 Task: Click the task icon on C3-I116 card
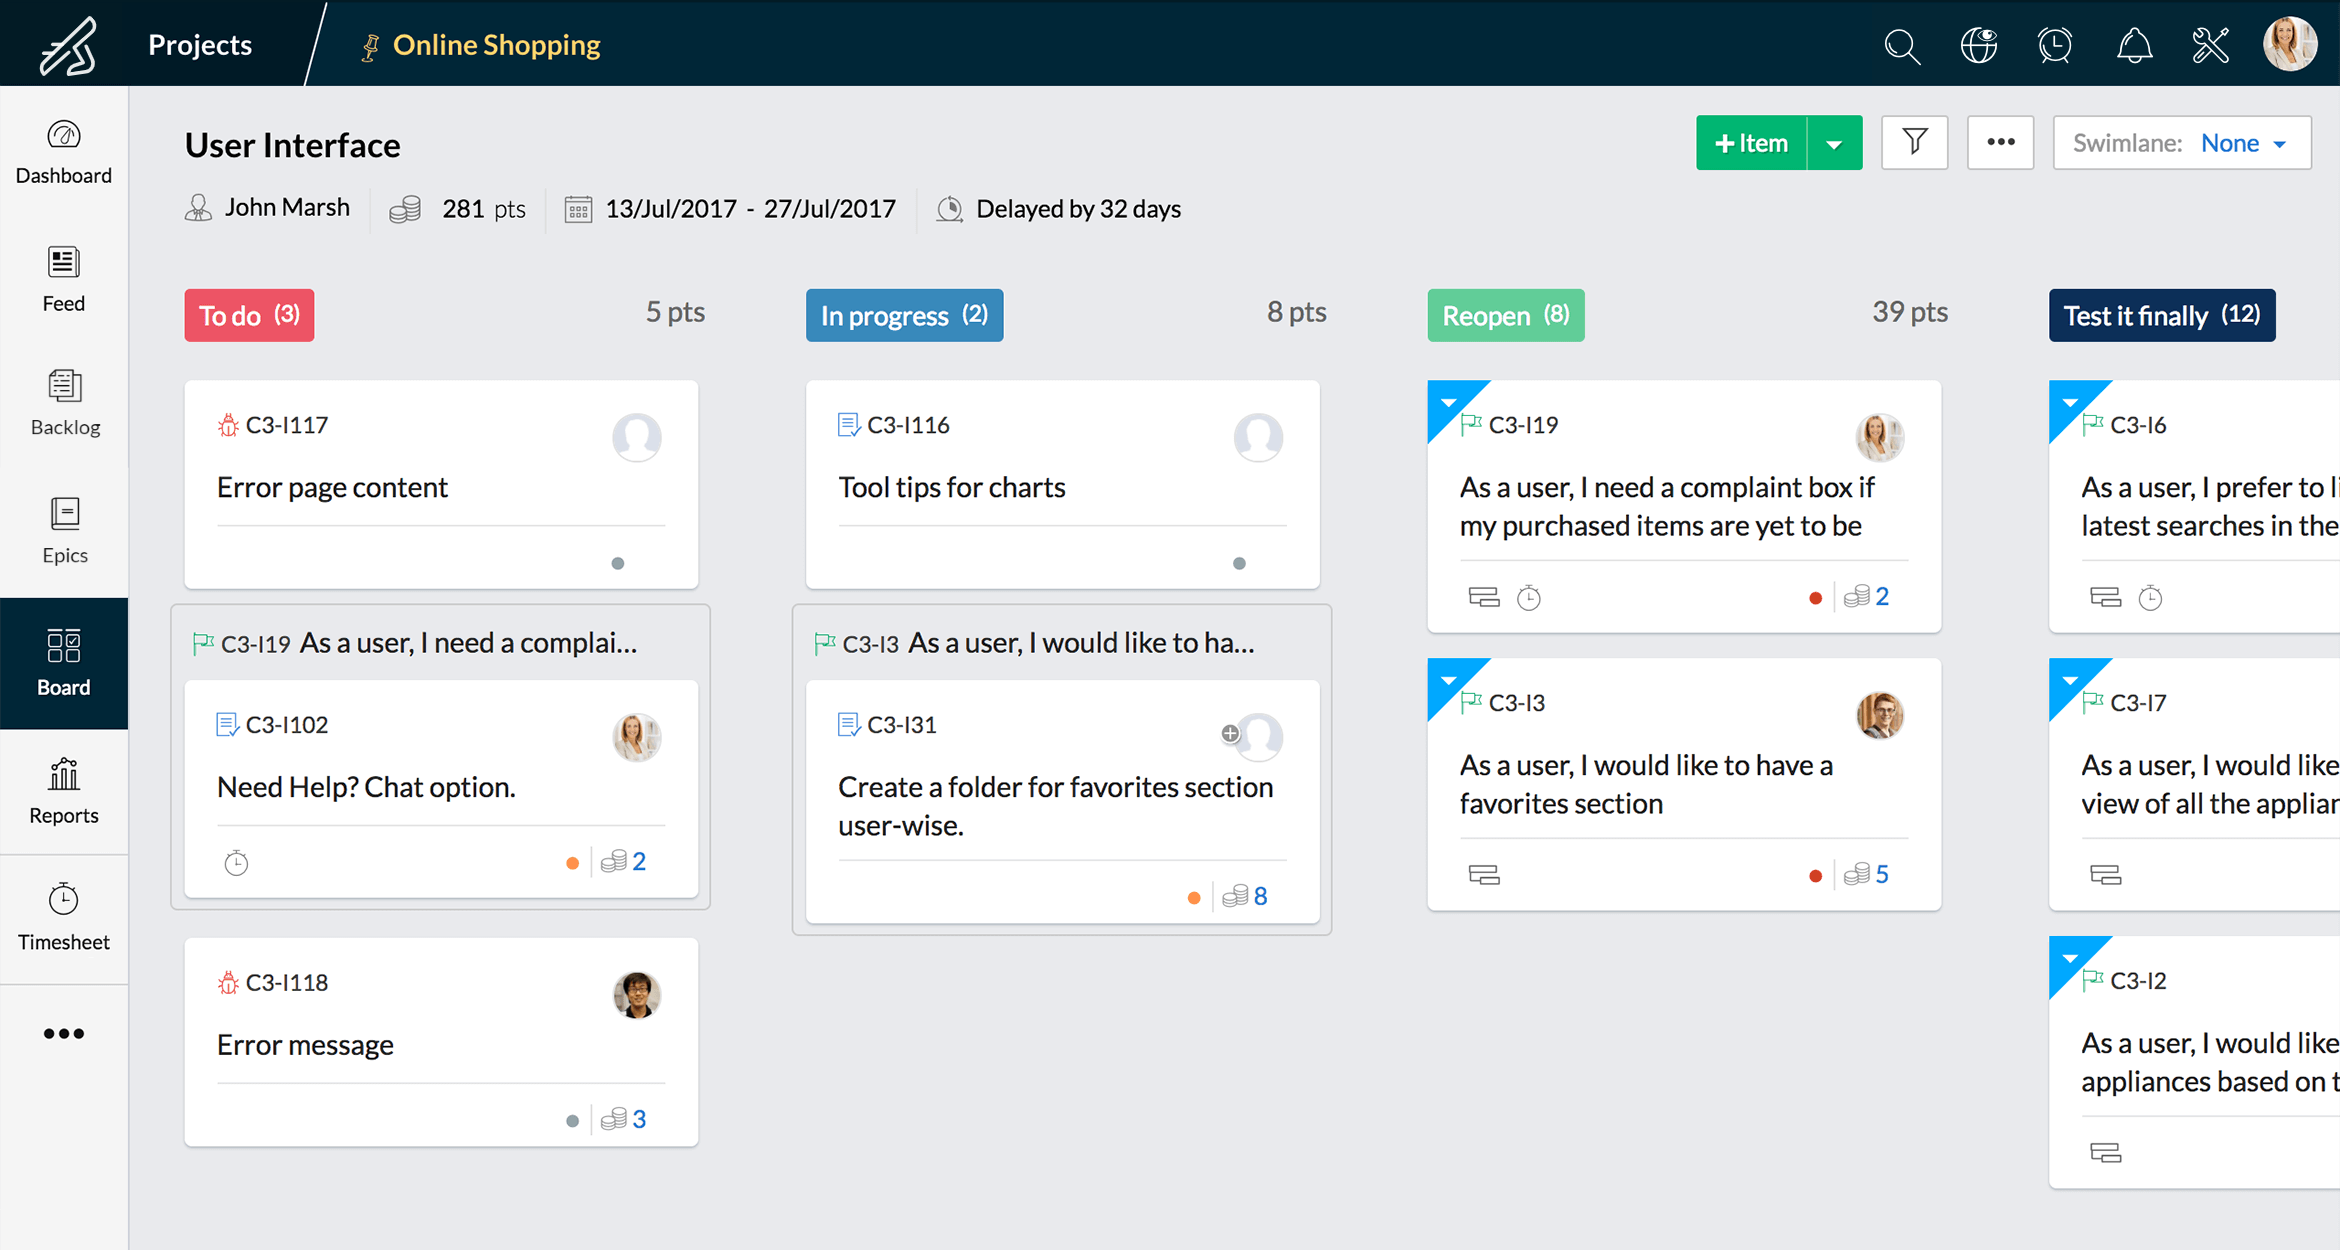(849, 425)
